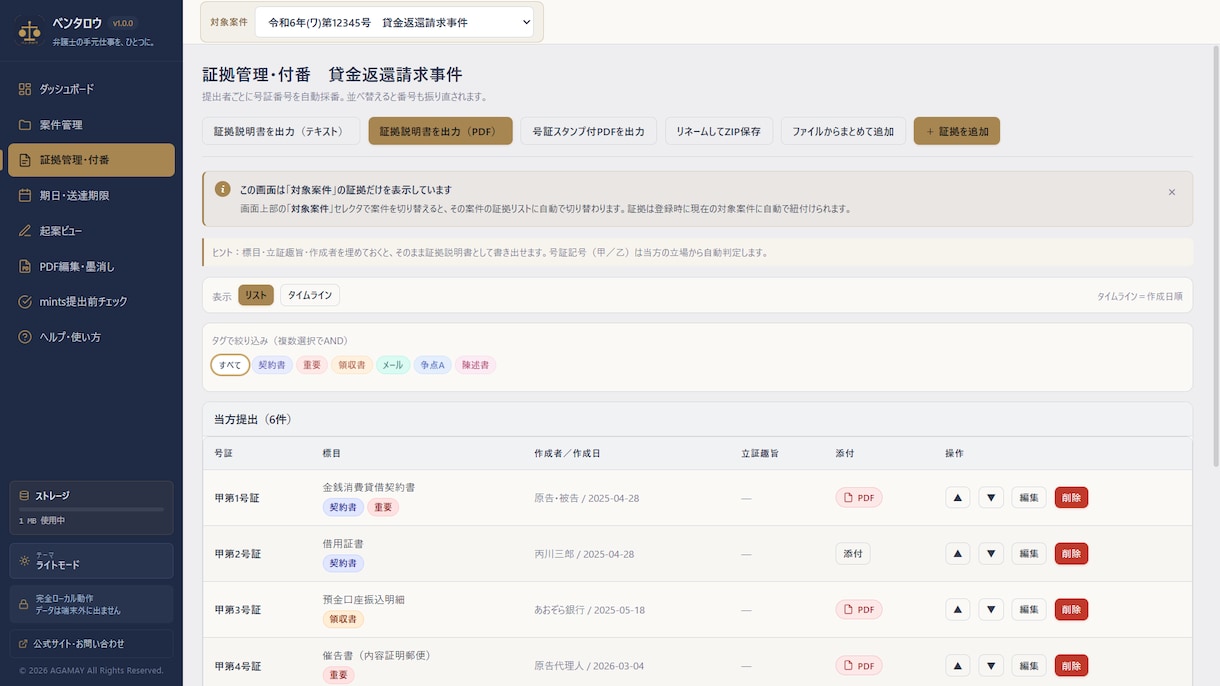The image size is (1220, 686).
Task: Move 甲第2号証 up with arrow
Action: (957, 553)
